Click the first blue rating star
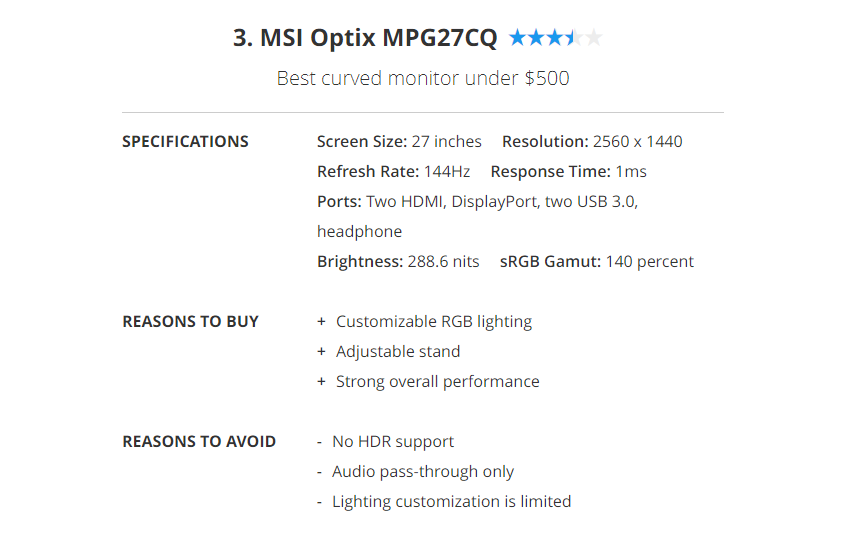 pyautogui.click(x=517, y=39)
